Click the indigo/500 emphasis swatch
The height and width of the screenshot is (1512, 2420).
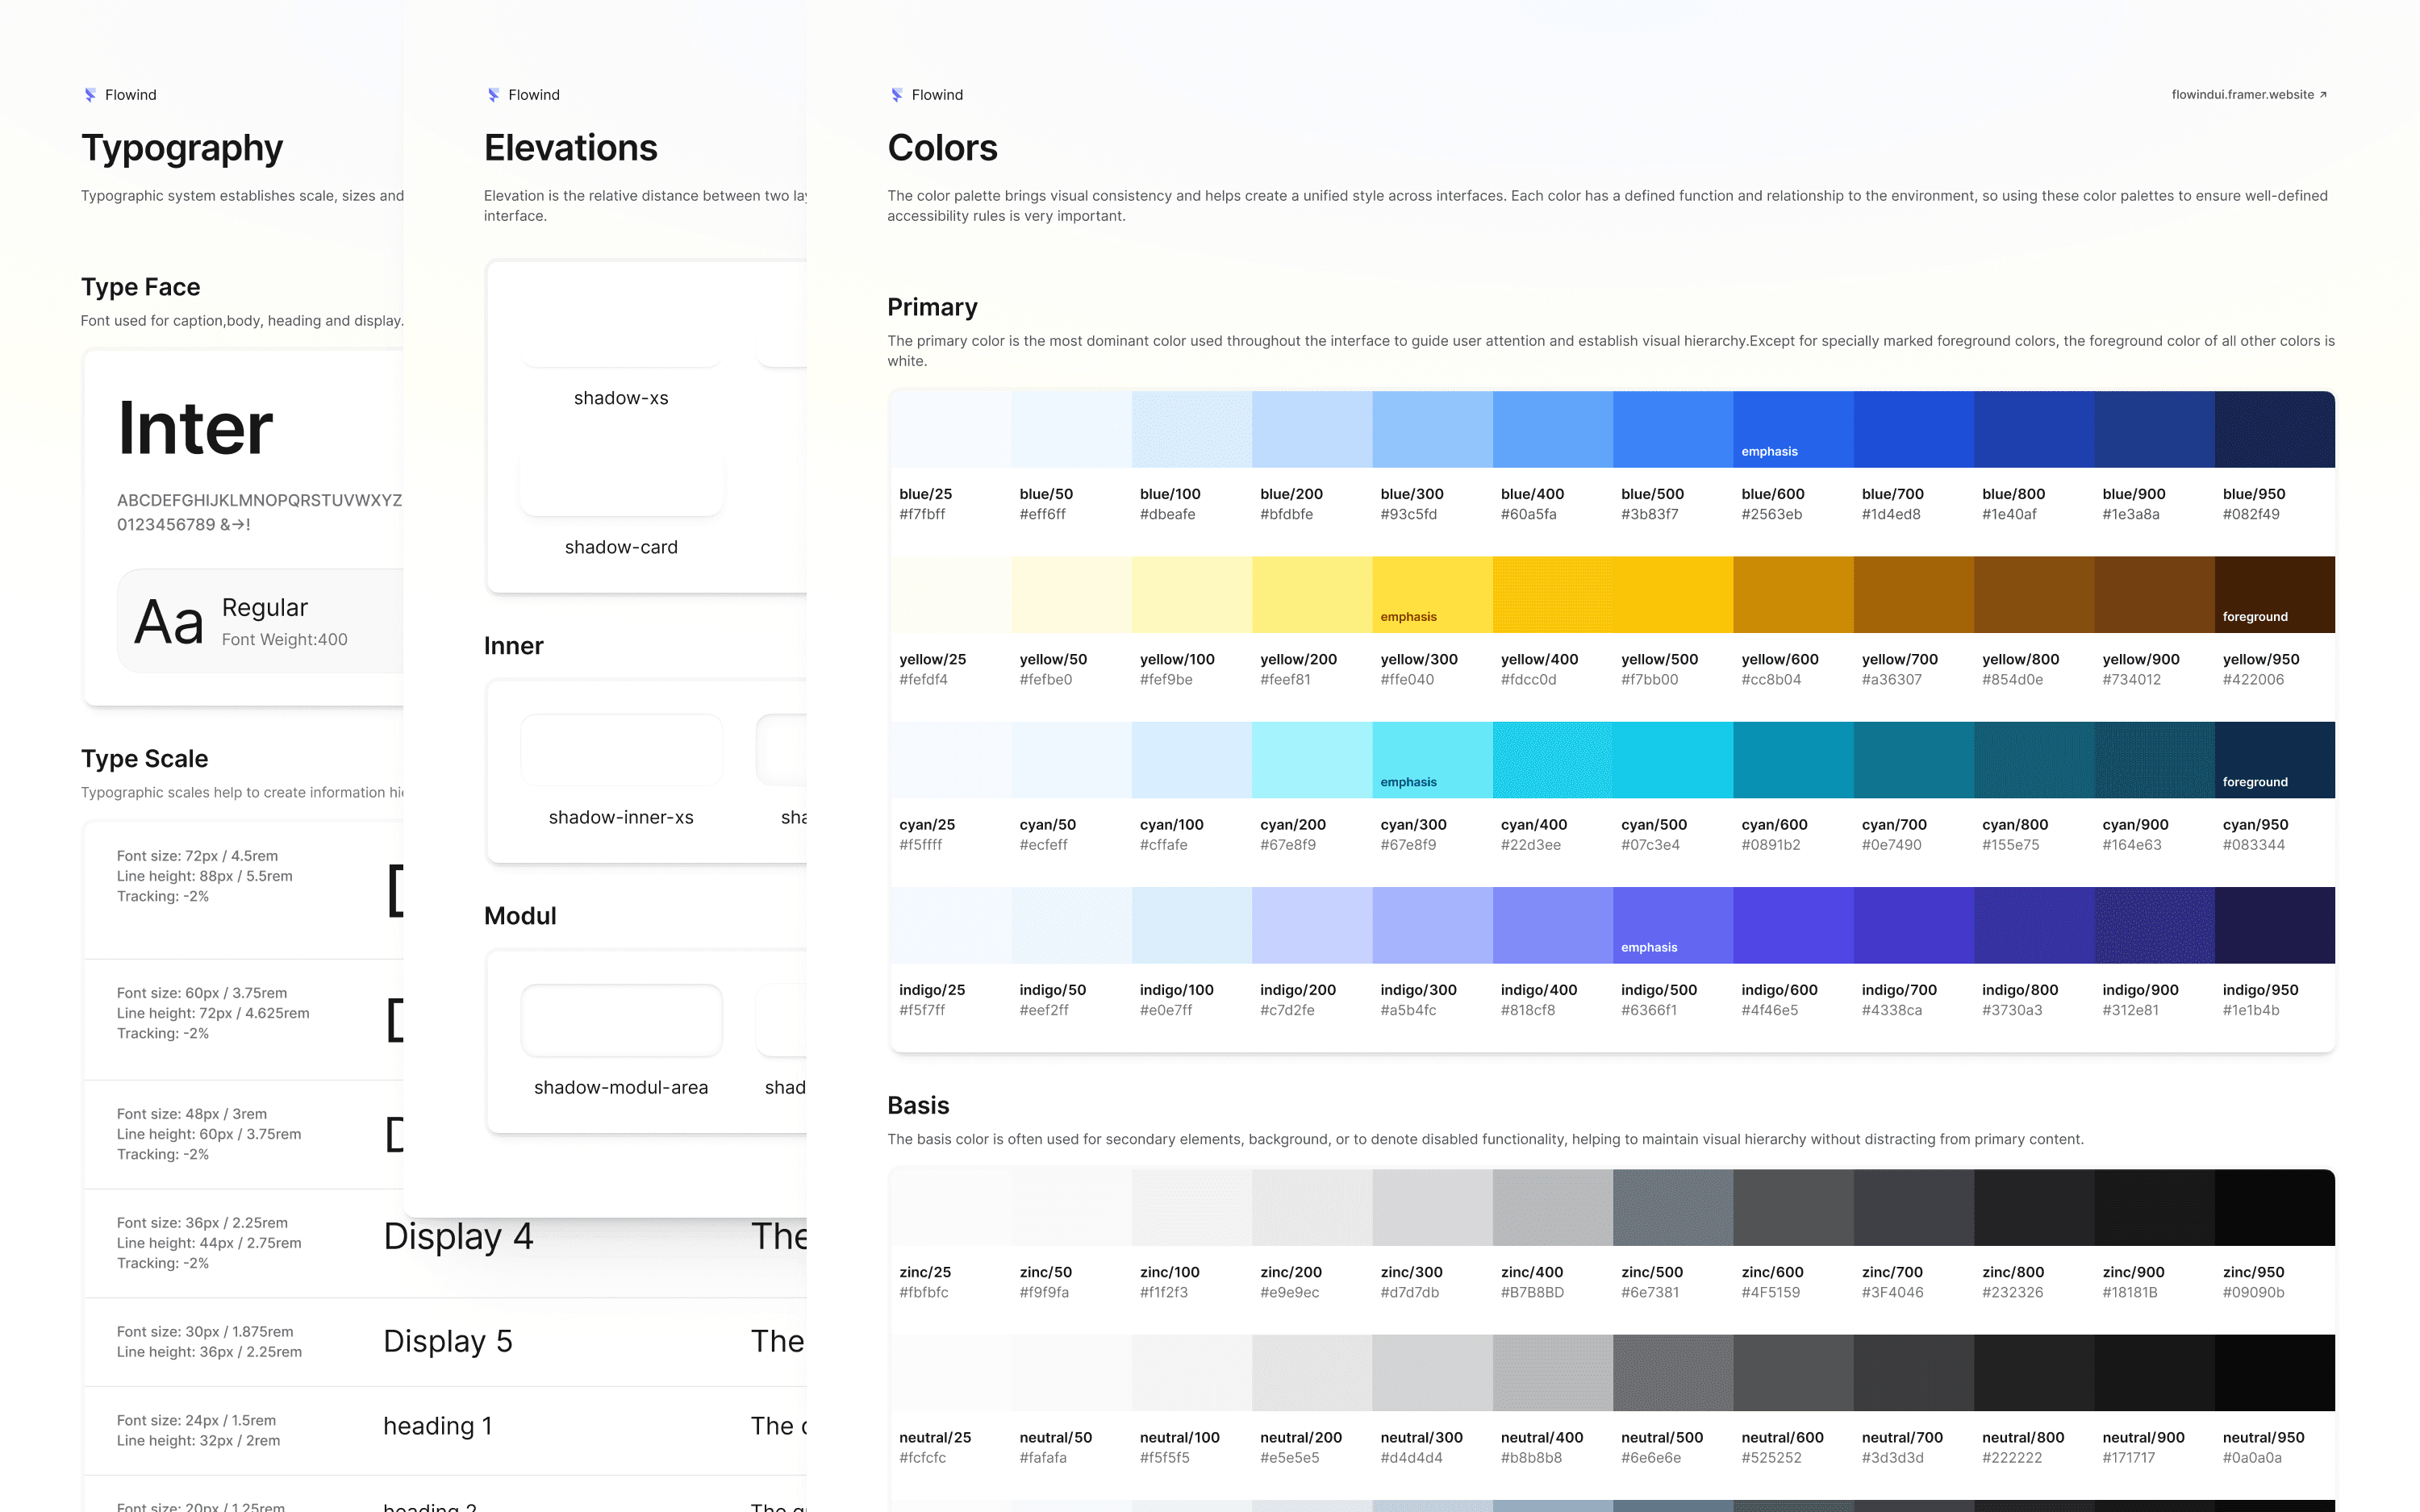(x=1672, y=925)
